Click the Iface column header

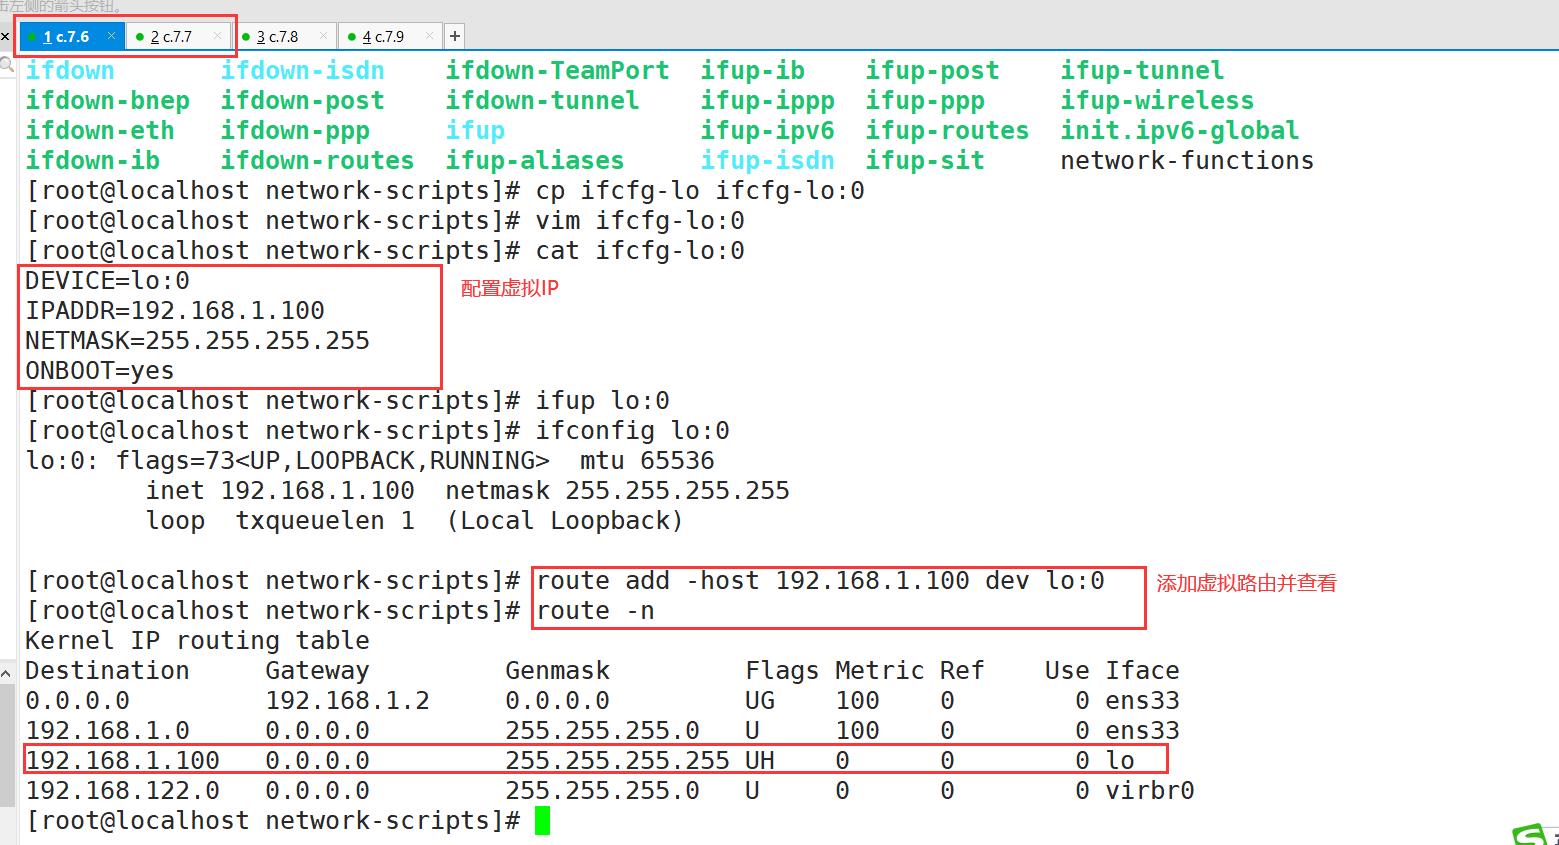(x=1142, y=671)
